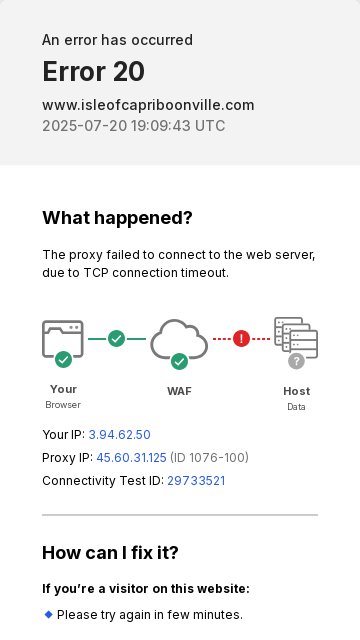Click the gray question mark under host
Image resolution: width=360 pixels, height=640 pixels.
coord(296,361)
